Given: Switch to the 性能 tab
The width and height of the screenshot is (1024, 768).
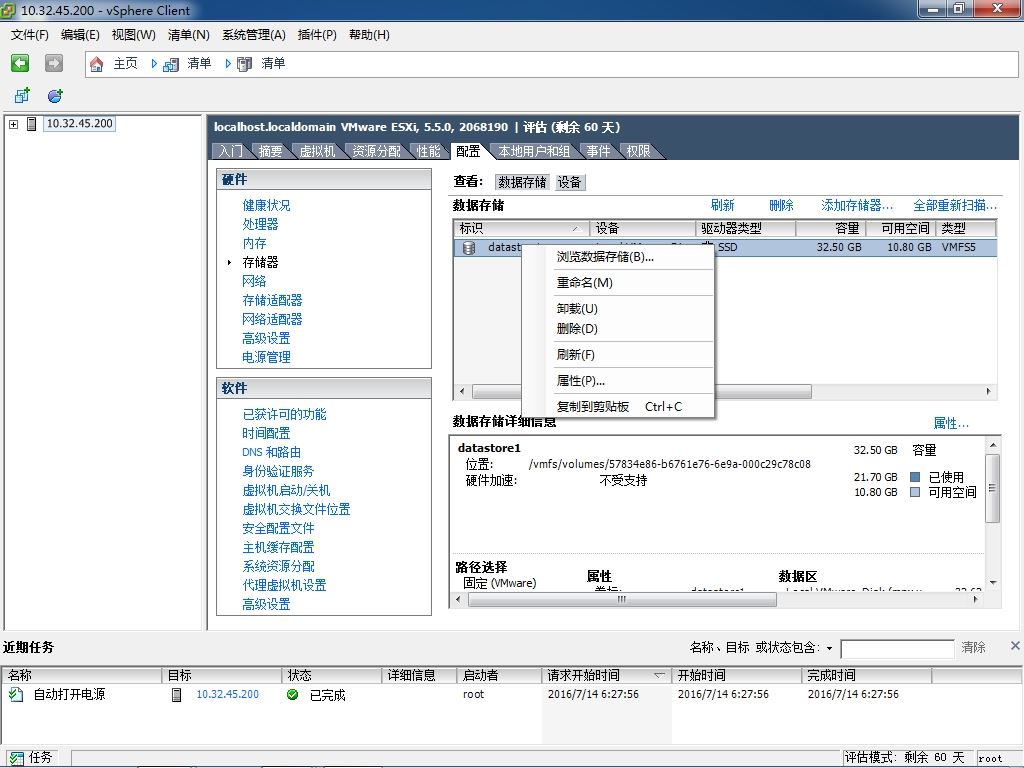Looking at the screenshot, I should point(428,151).
